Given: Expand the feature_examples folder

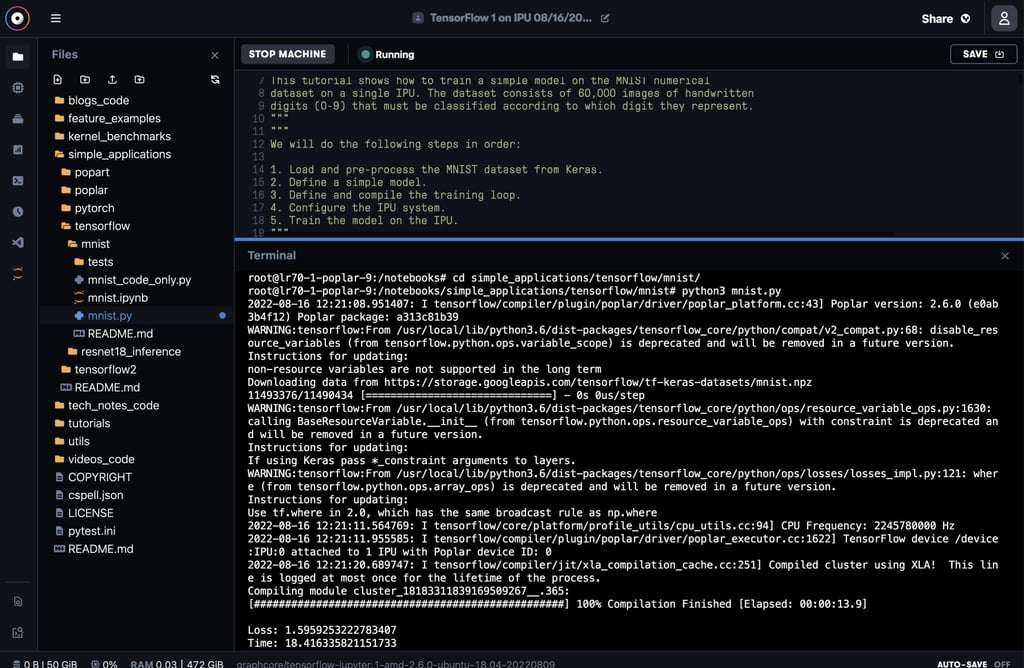Looking at the screenshot, I should coord(108,118).
